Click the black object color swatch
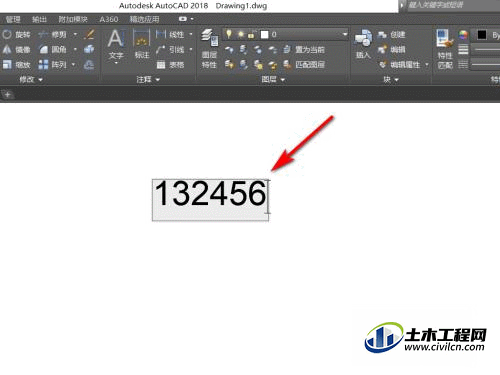500x375 pixels. 481,35
